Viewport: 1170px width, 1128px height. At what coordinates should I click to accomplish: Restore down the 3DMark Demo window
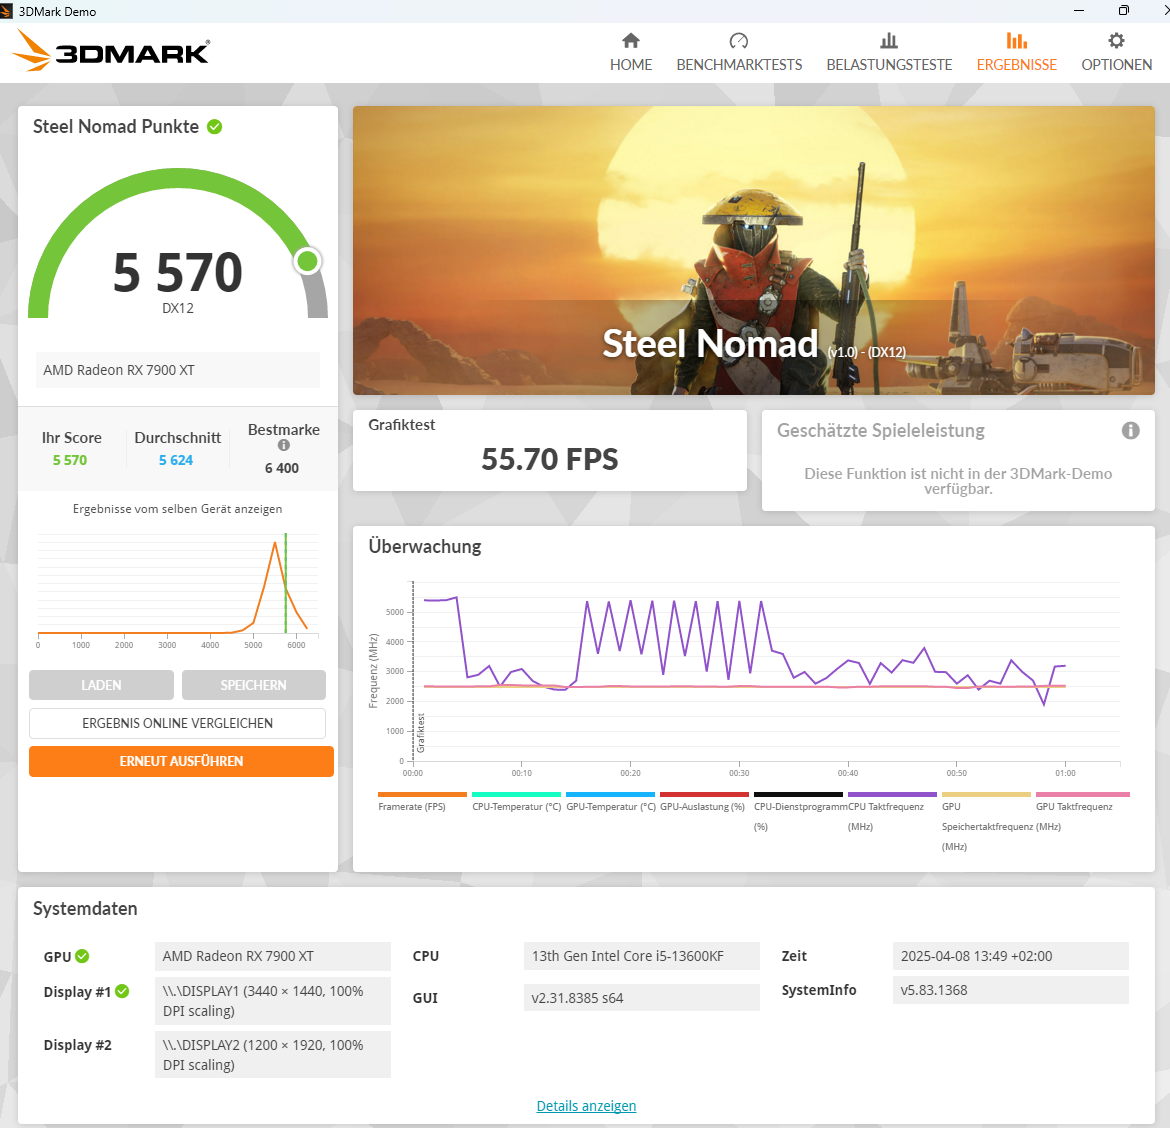[x=1124, y=10]
